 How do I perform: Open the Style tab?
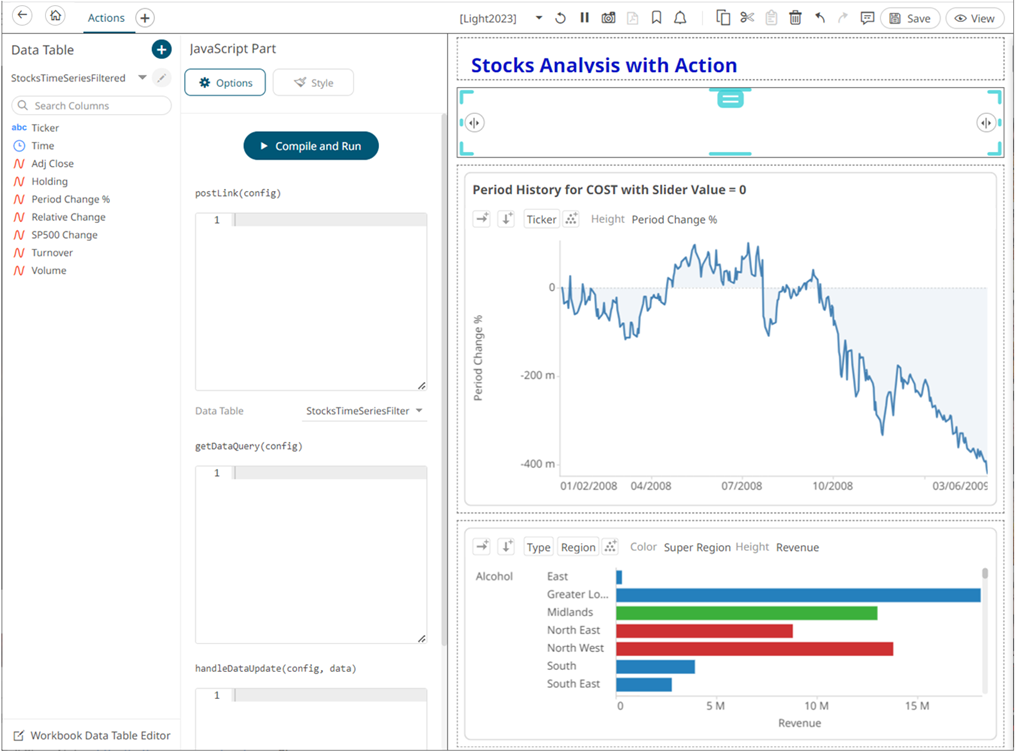point(313,83)
